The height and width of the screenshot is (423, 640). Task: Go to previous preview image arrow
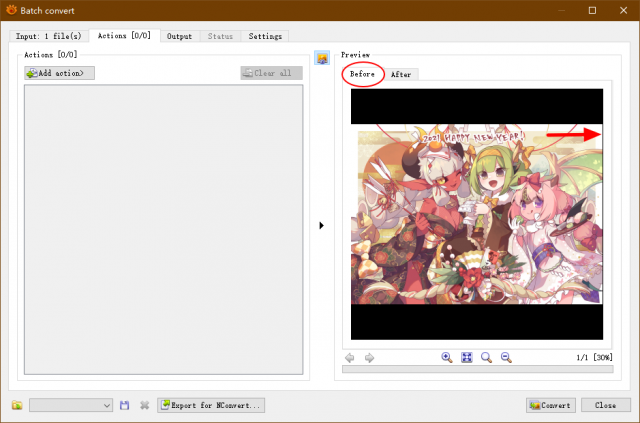click(349, 358)
